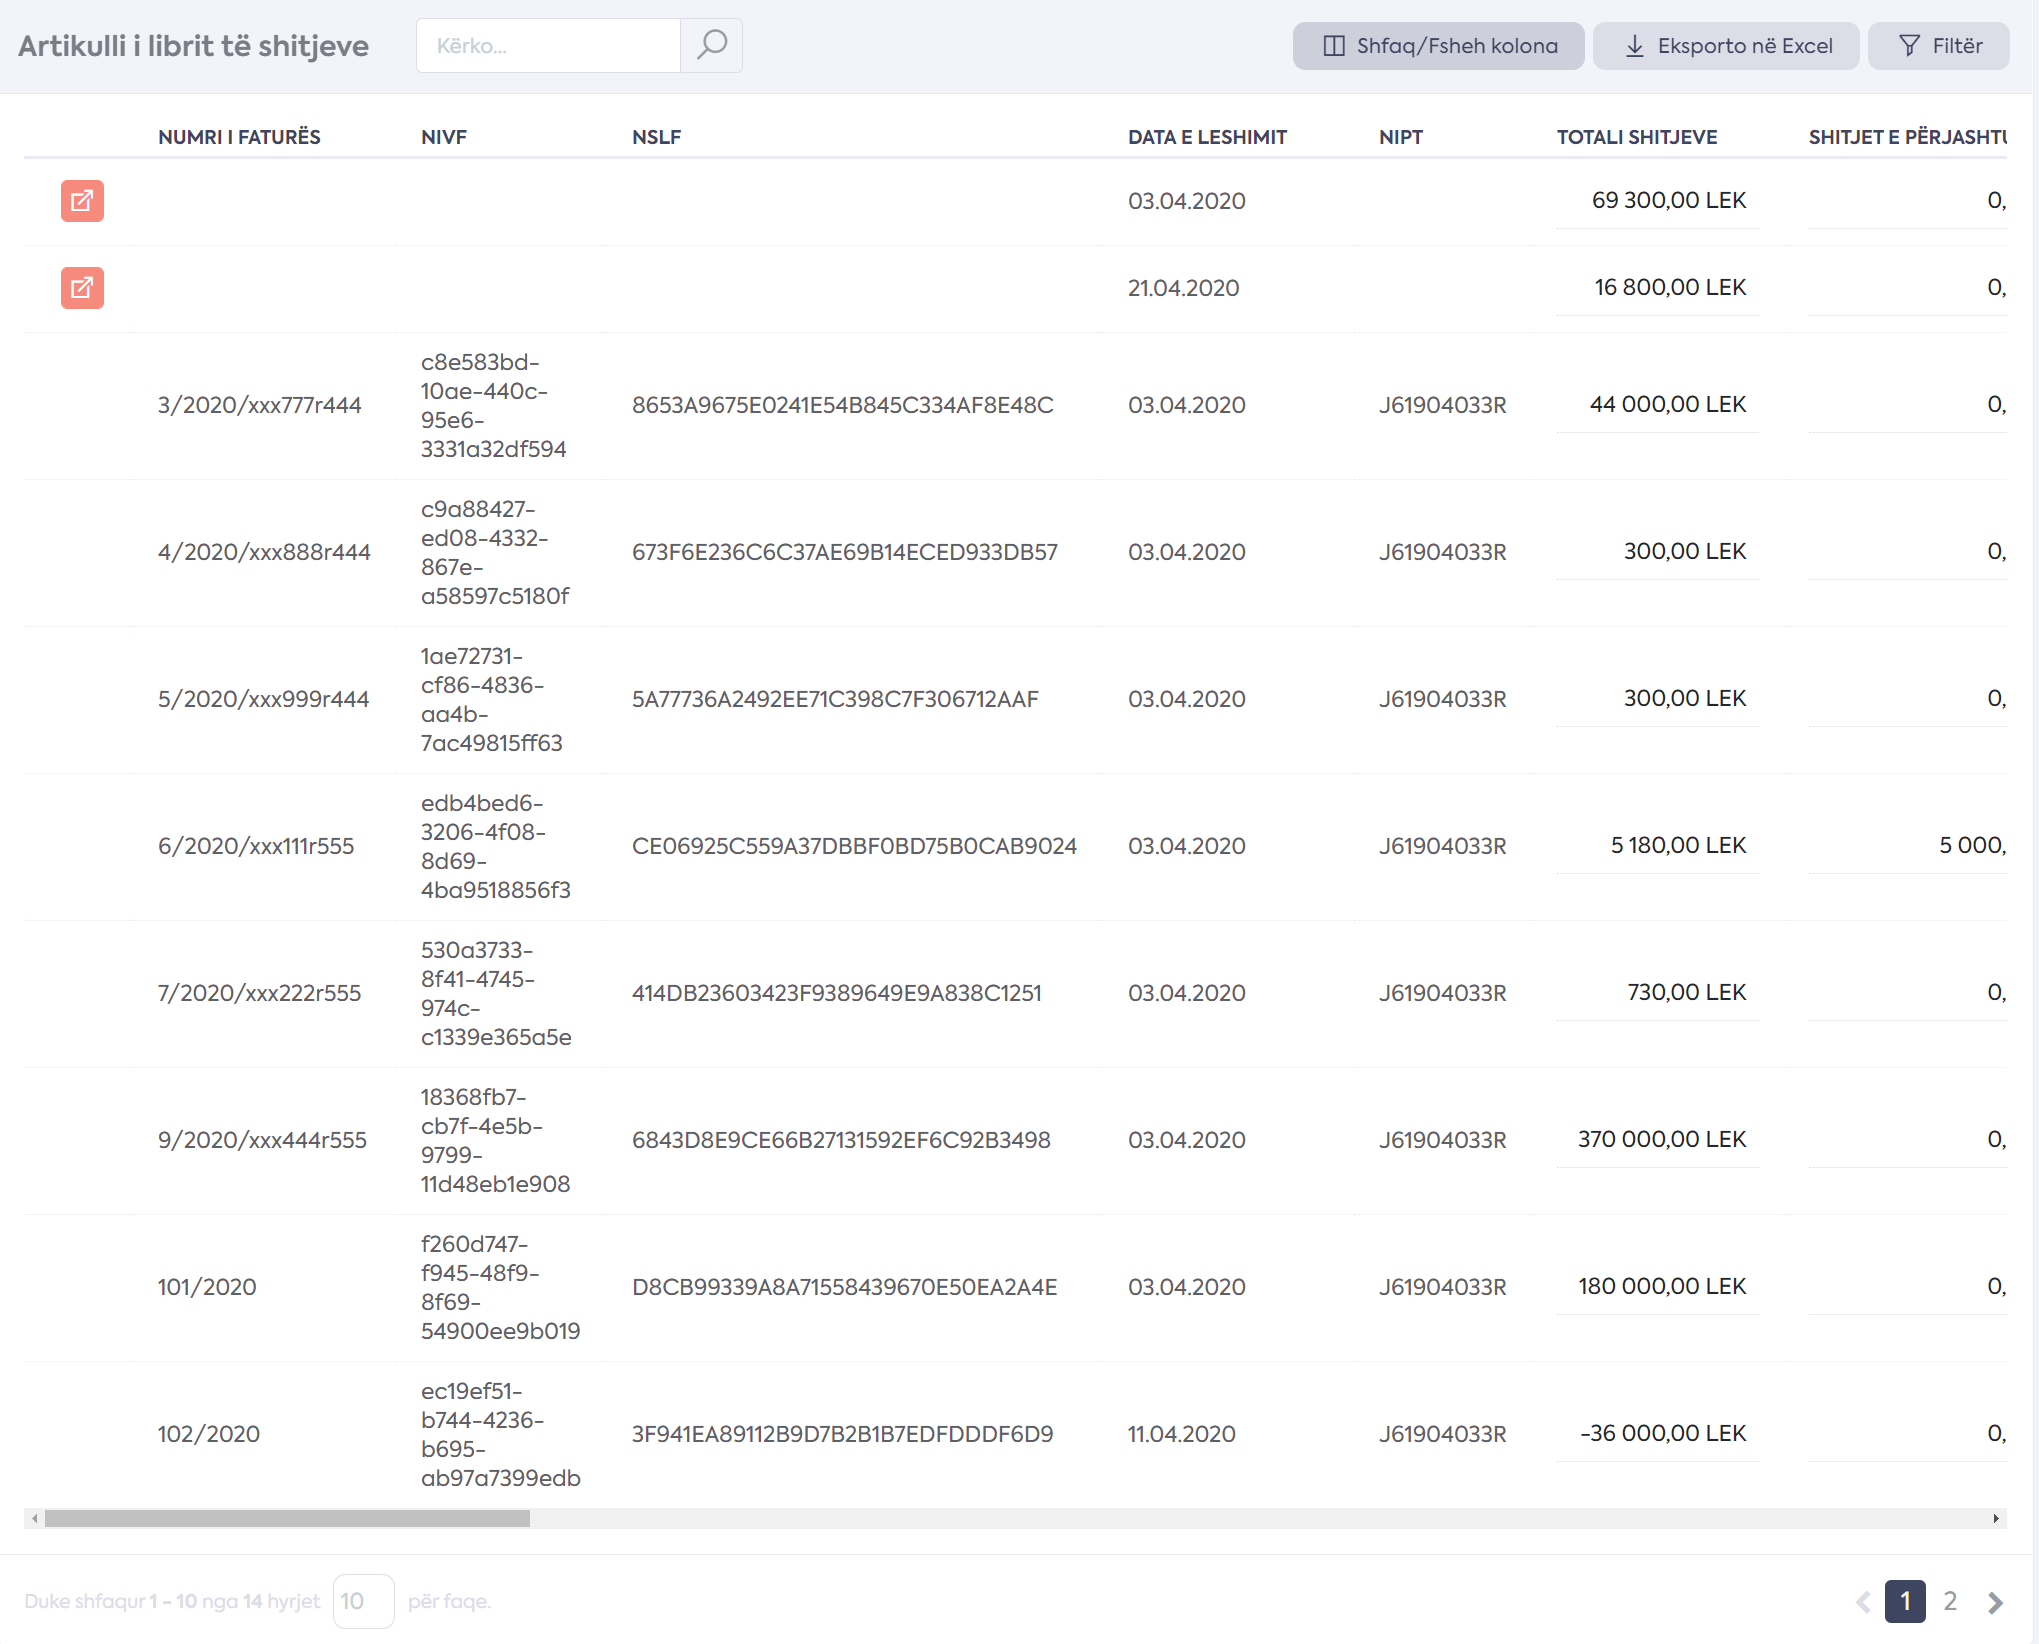The width and height of the screenshot is (2039, 1644).
Task: Open the row dated 21.04.2020 with 16 800,00 LEK
Action: pos(82,288)
